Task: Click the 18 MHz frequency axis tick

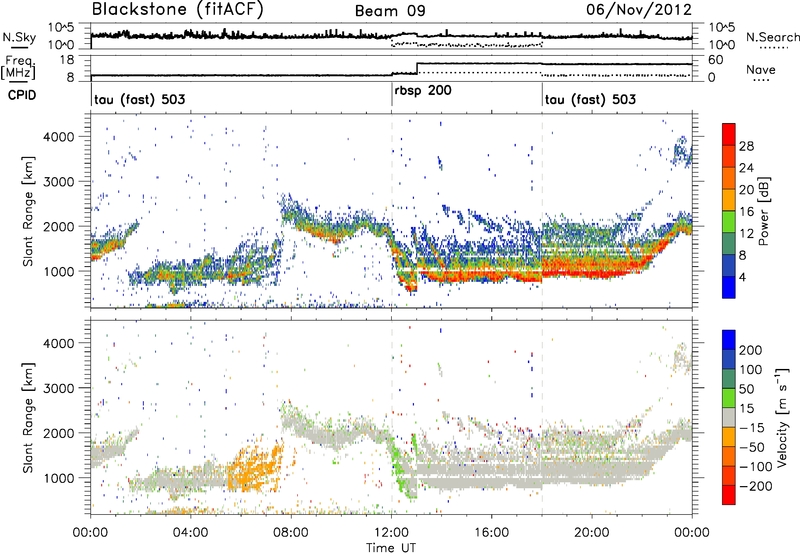Action: tap(66, 60)
